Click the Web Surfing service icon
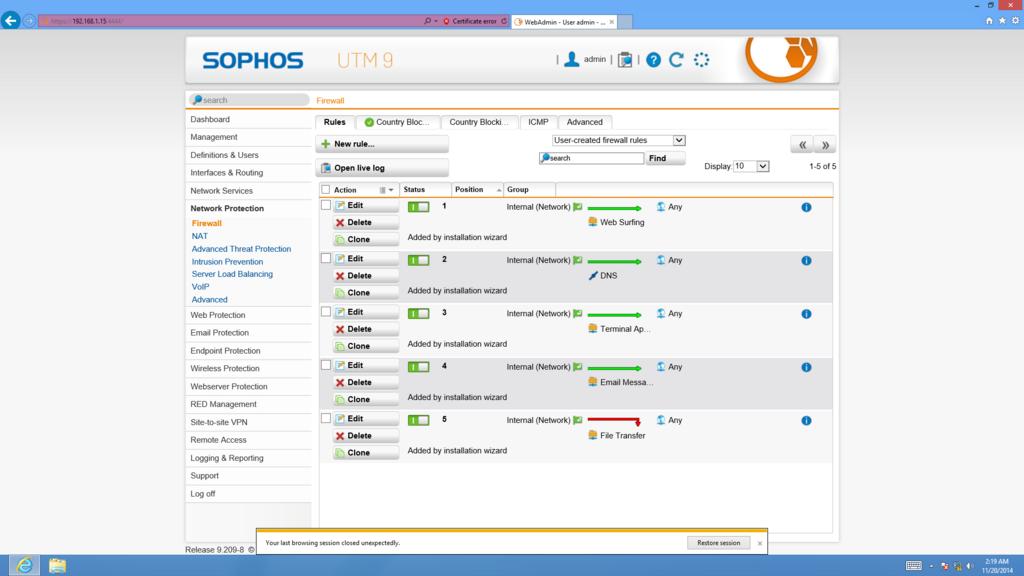Viewport: 1024px width, 576px height. [x=593, y=222]
